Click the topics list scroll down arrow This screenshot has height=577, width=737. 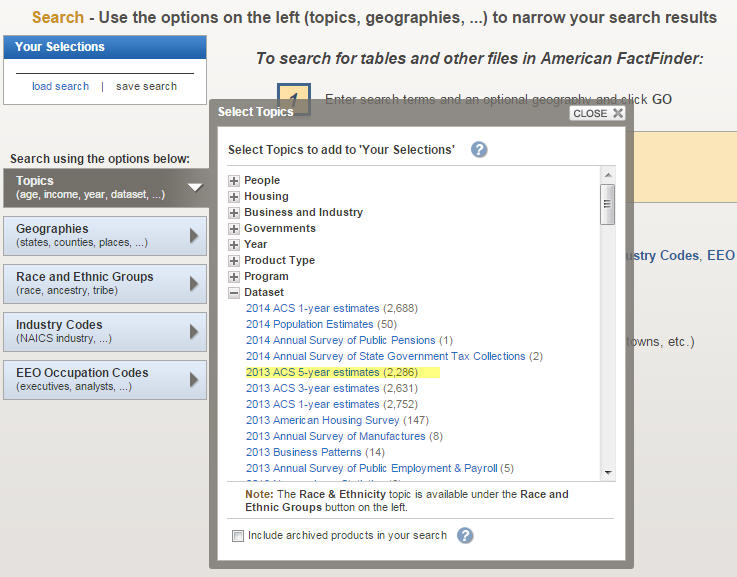(x=608, y=472)
